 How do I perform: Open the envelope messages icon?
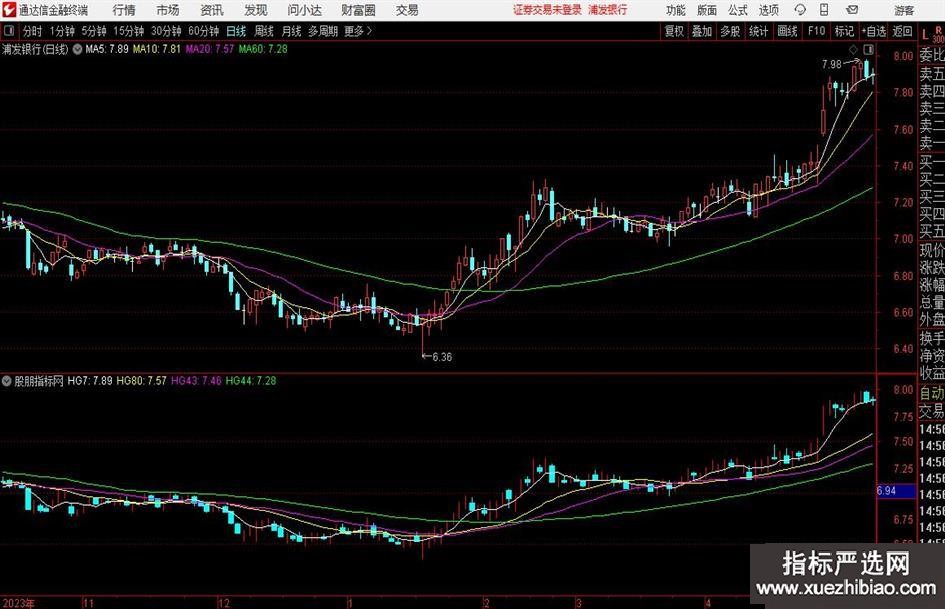(852, 10)
